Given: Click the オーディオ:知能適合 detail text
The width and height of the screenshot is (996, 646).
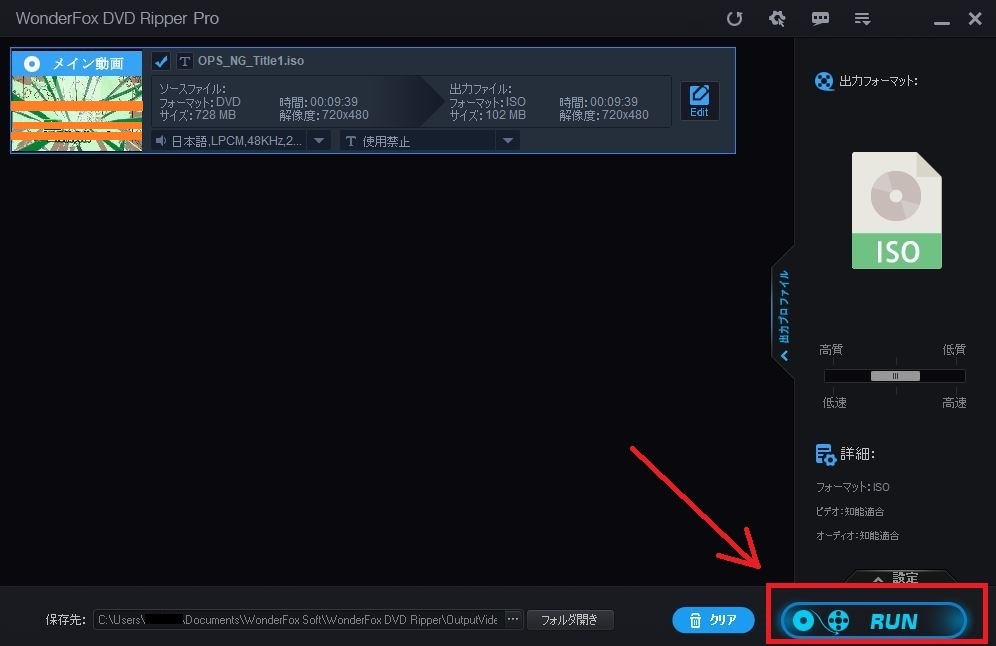Looking at the screenshot, I should pos(858,535).
